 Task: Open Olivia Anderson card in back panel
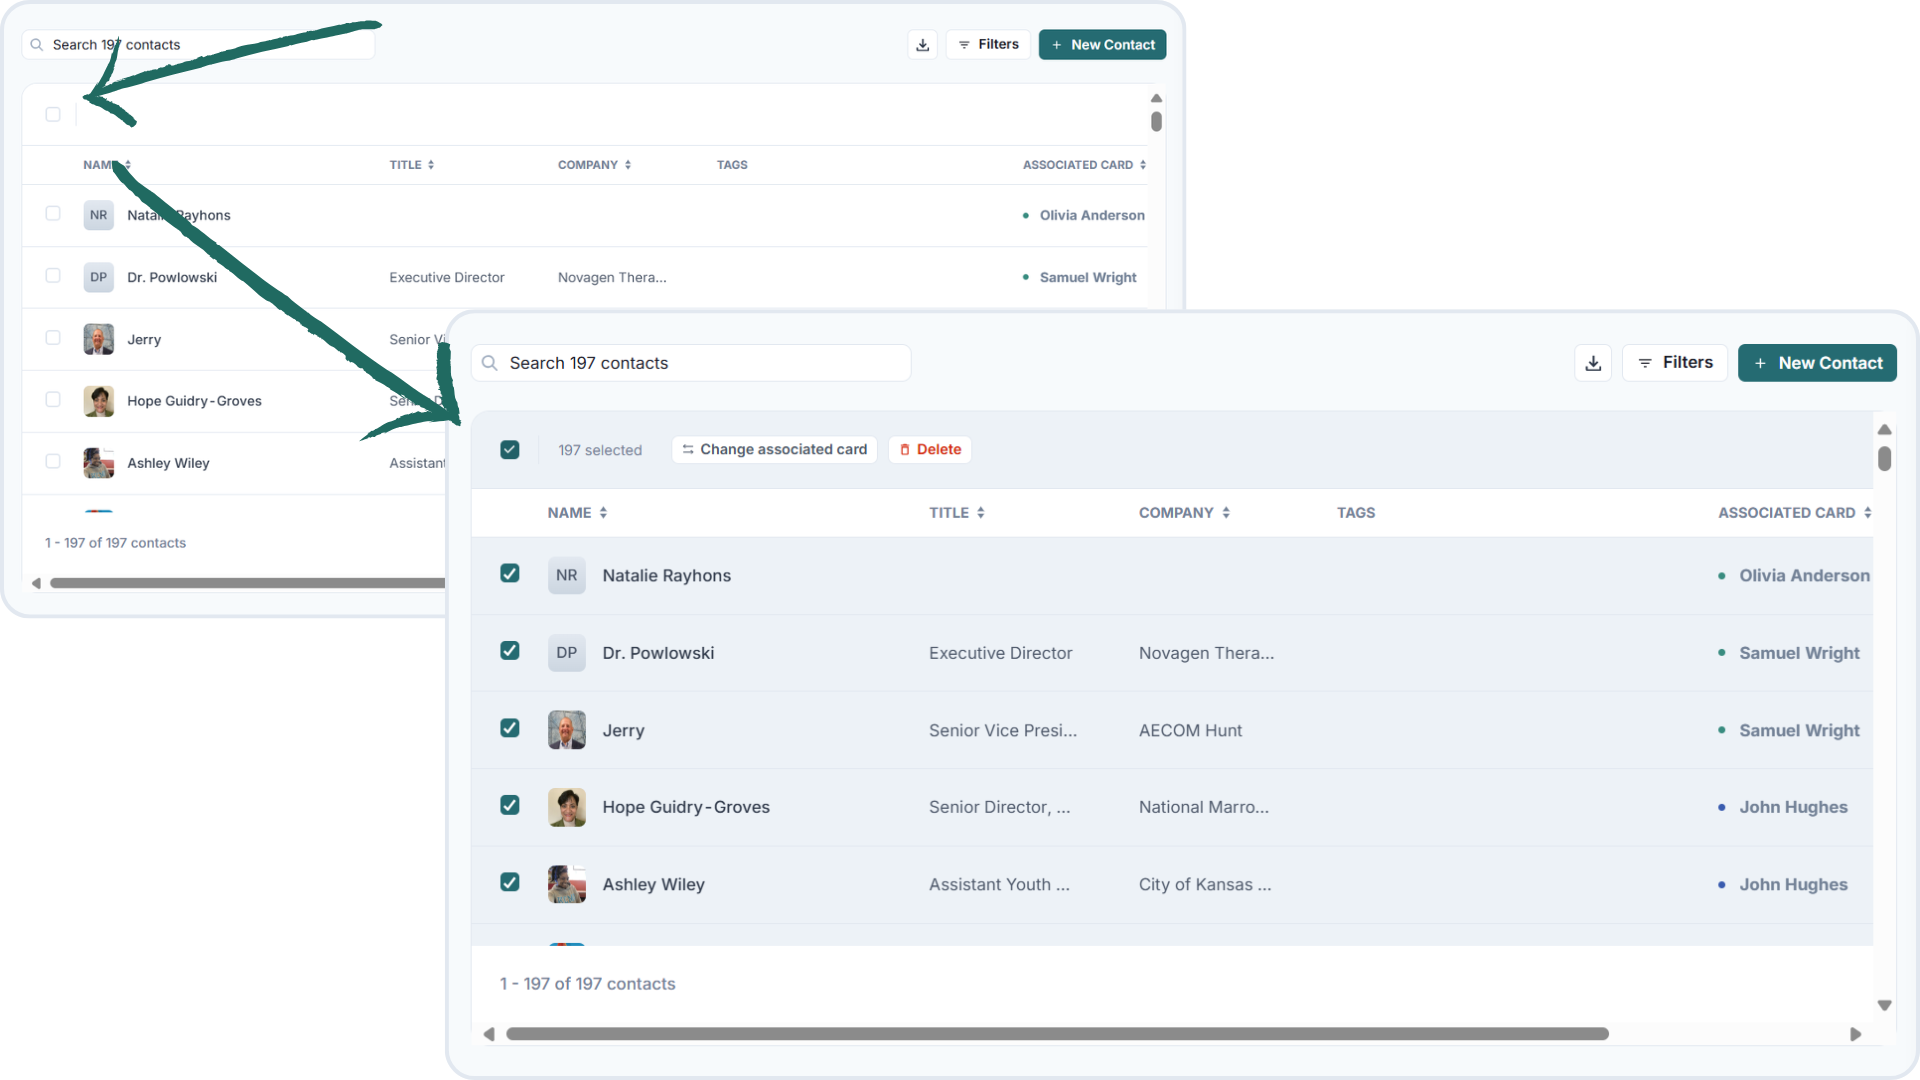click(x=1092, y=215)
